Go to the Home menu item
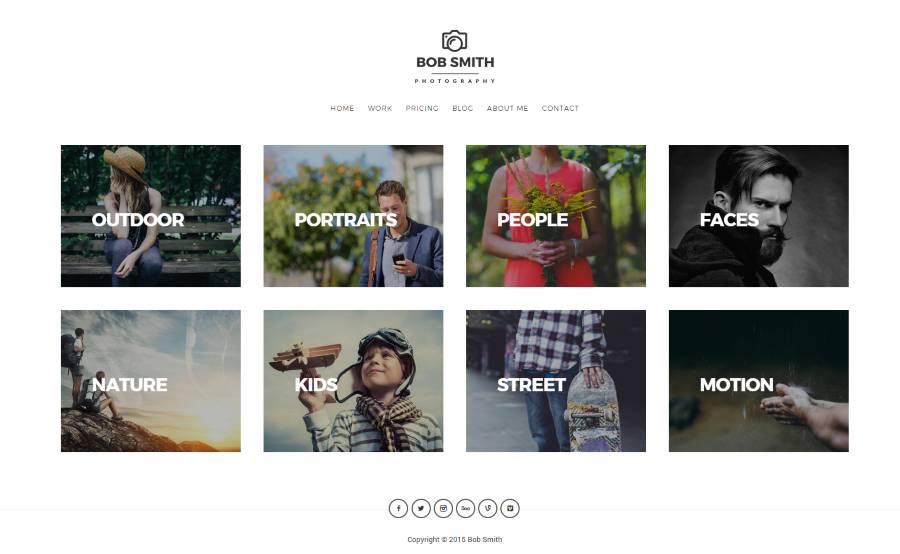900x554 pixels. [342, 109]
